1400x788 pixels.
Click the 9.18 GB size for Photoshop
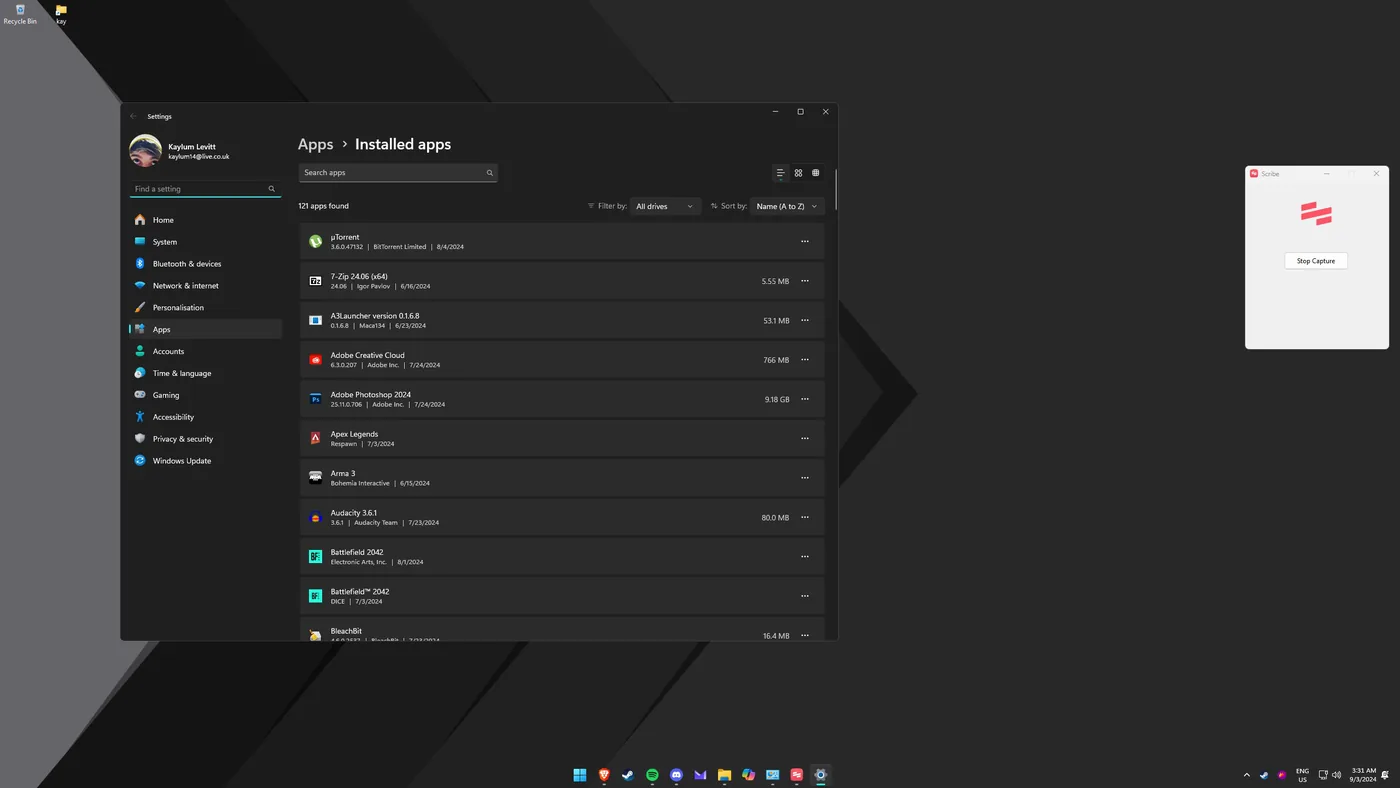(777, 399)
